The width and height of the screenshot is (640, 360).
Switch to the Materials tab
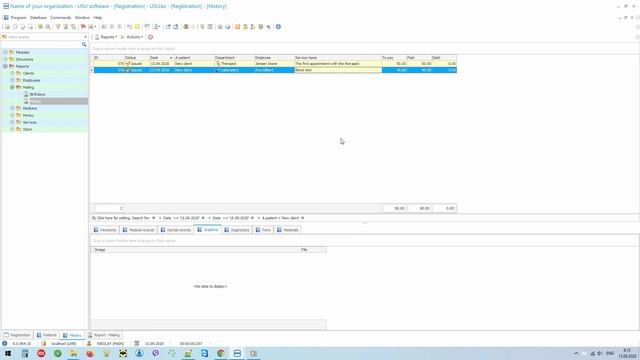288,230
